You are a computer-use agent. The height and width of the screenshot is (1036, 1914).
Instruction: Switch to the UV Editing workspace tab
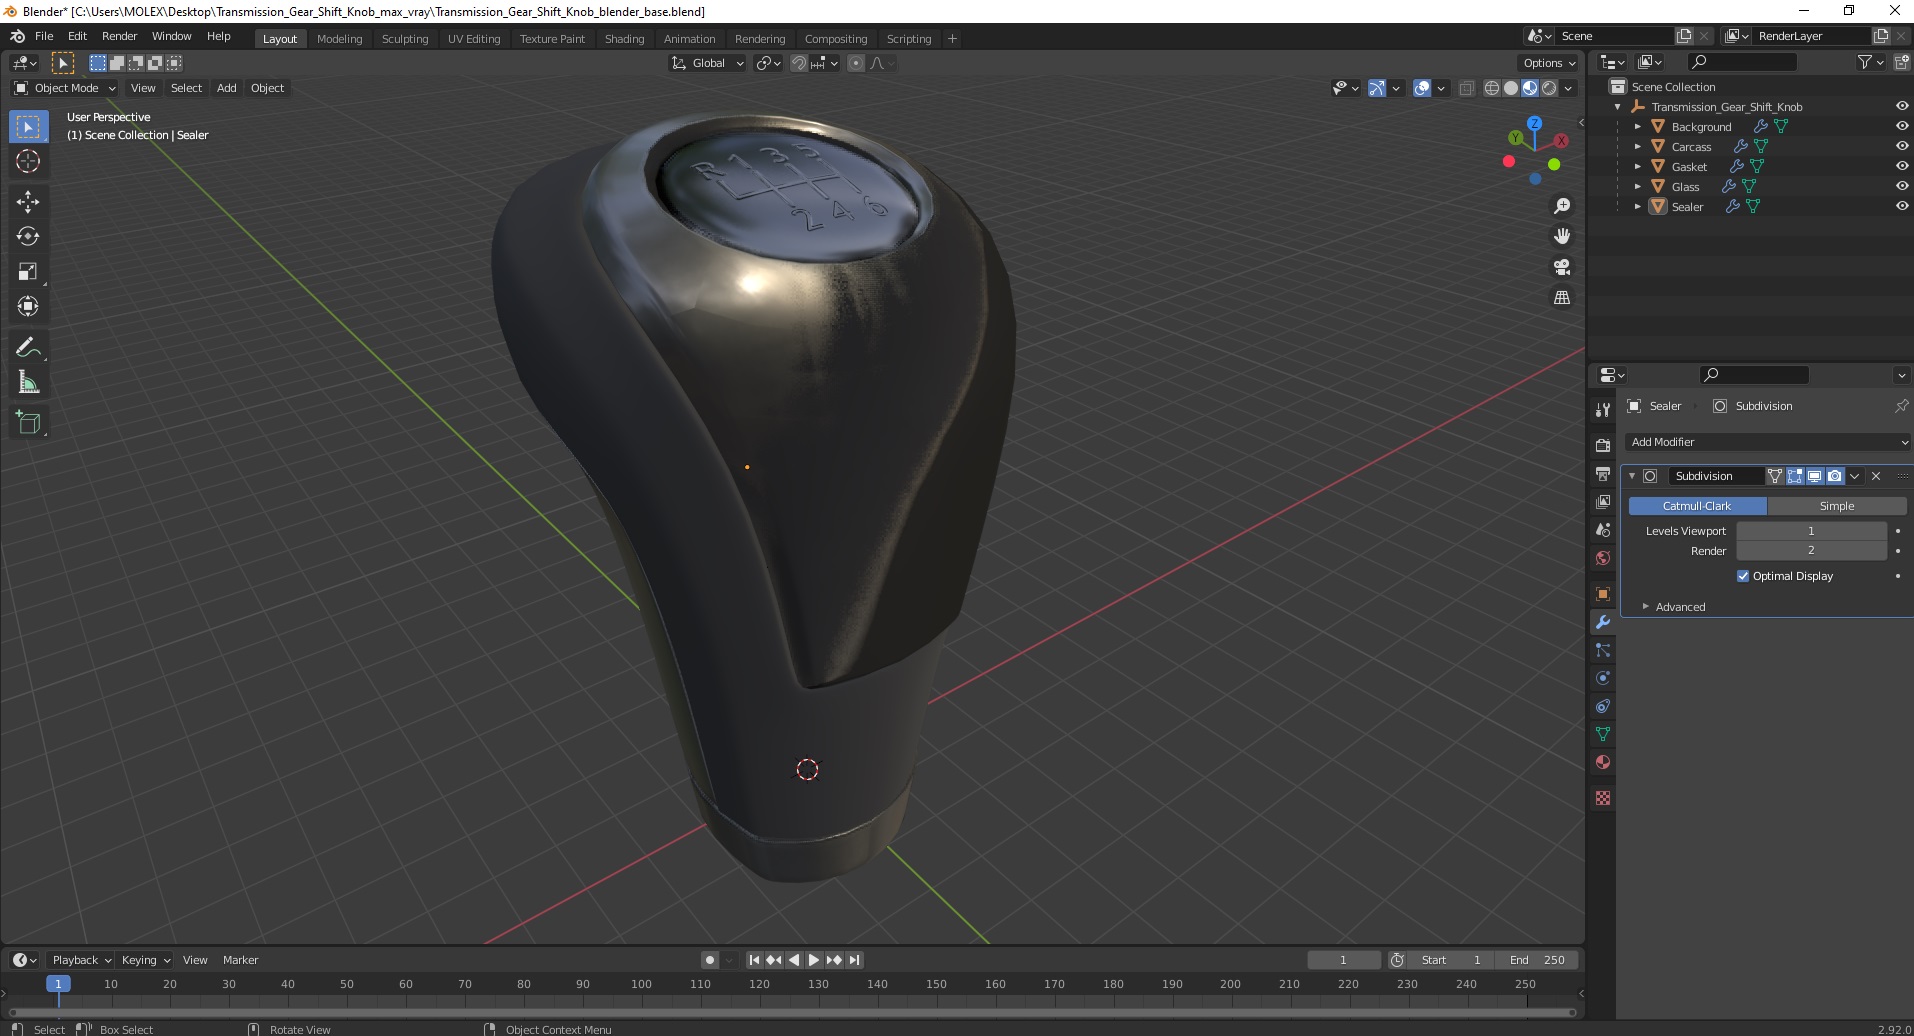point(474,39)
